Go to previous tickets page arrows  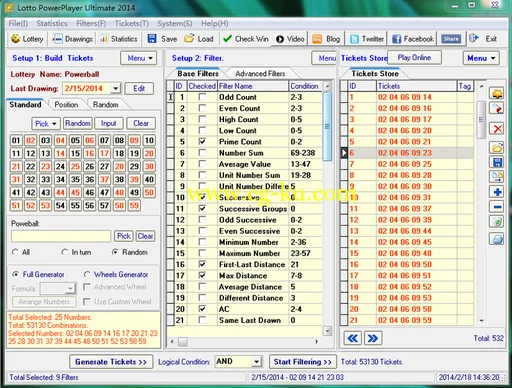coord(352,338)
